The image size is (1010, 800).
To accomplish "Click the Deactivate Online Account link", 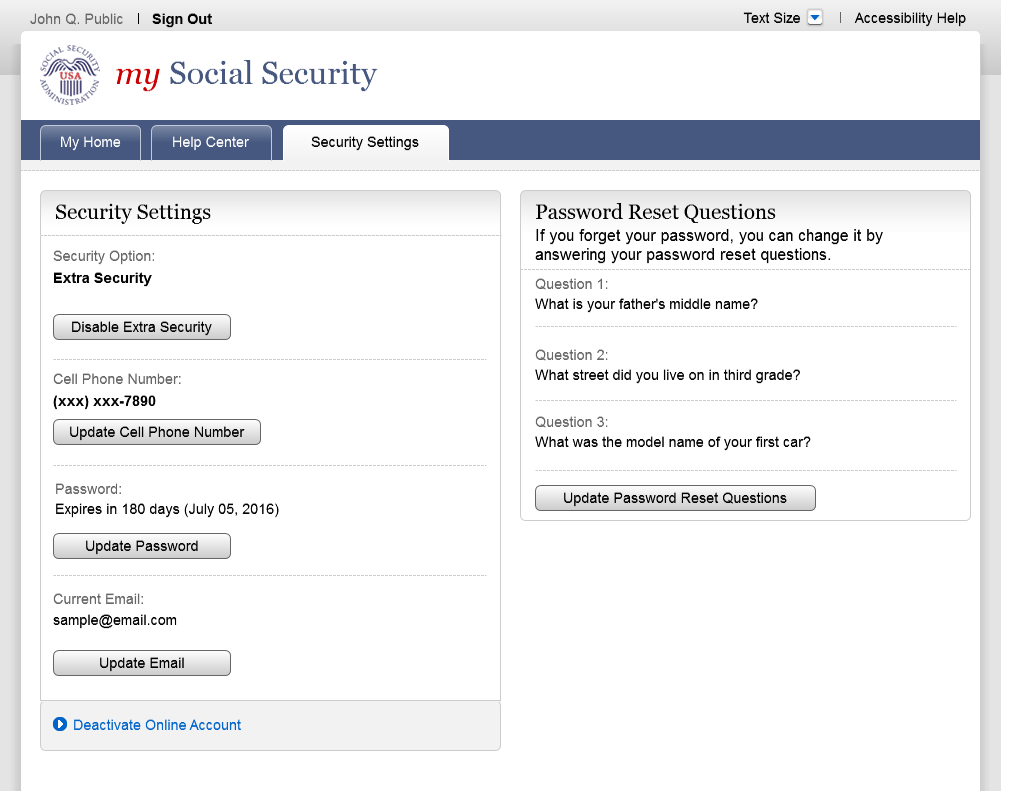I will tap(157, 725).
